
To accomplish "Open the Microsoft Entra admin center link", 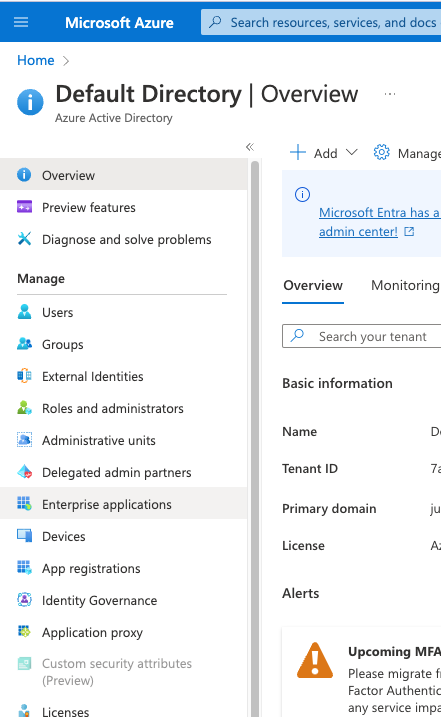I will (x=379, y=222).
